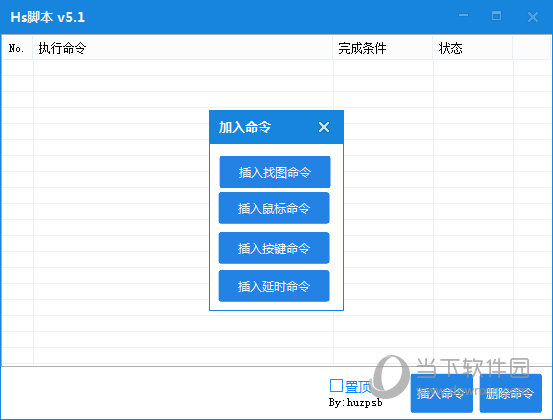Screen dimensions: 553x420
Task: Maximize the Hs脚本 window
Action: 496,16
